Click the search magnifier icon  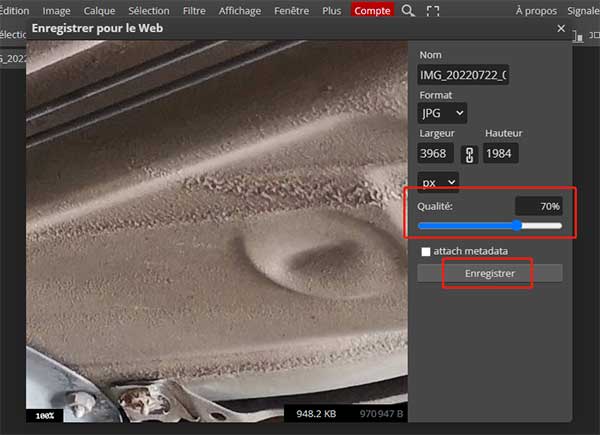(x=408, y=10)
